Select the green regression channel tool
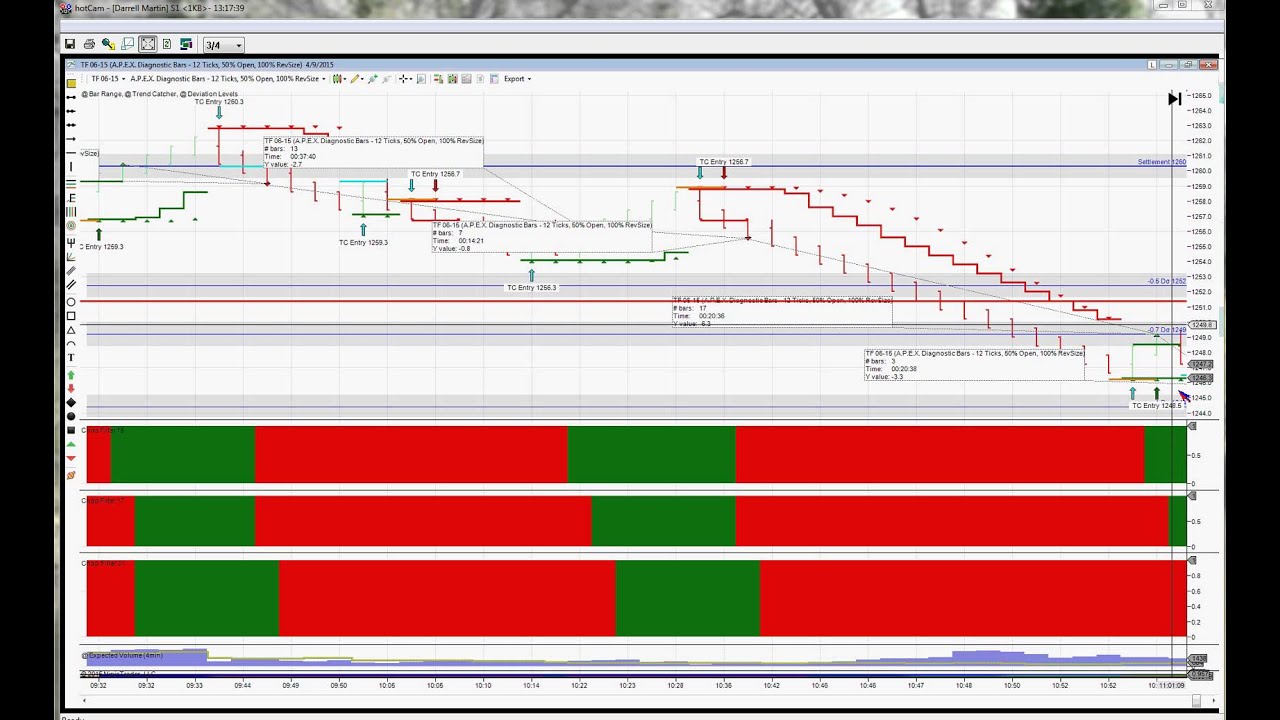The image size is (1280, 720). (x=71, y=182)
